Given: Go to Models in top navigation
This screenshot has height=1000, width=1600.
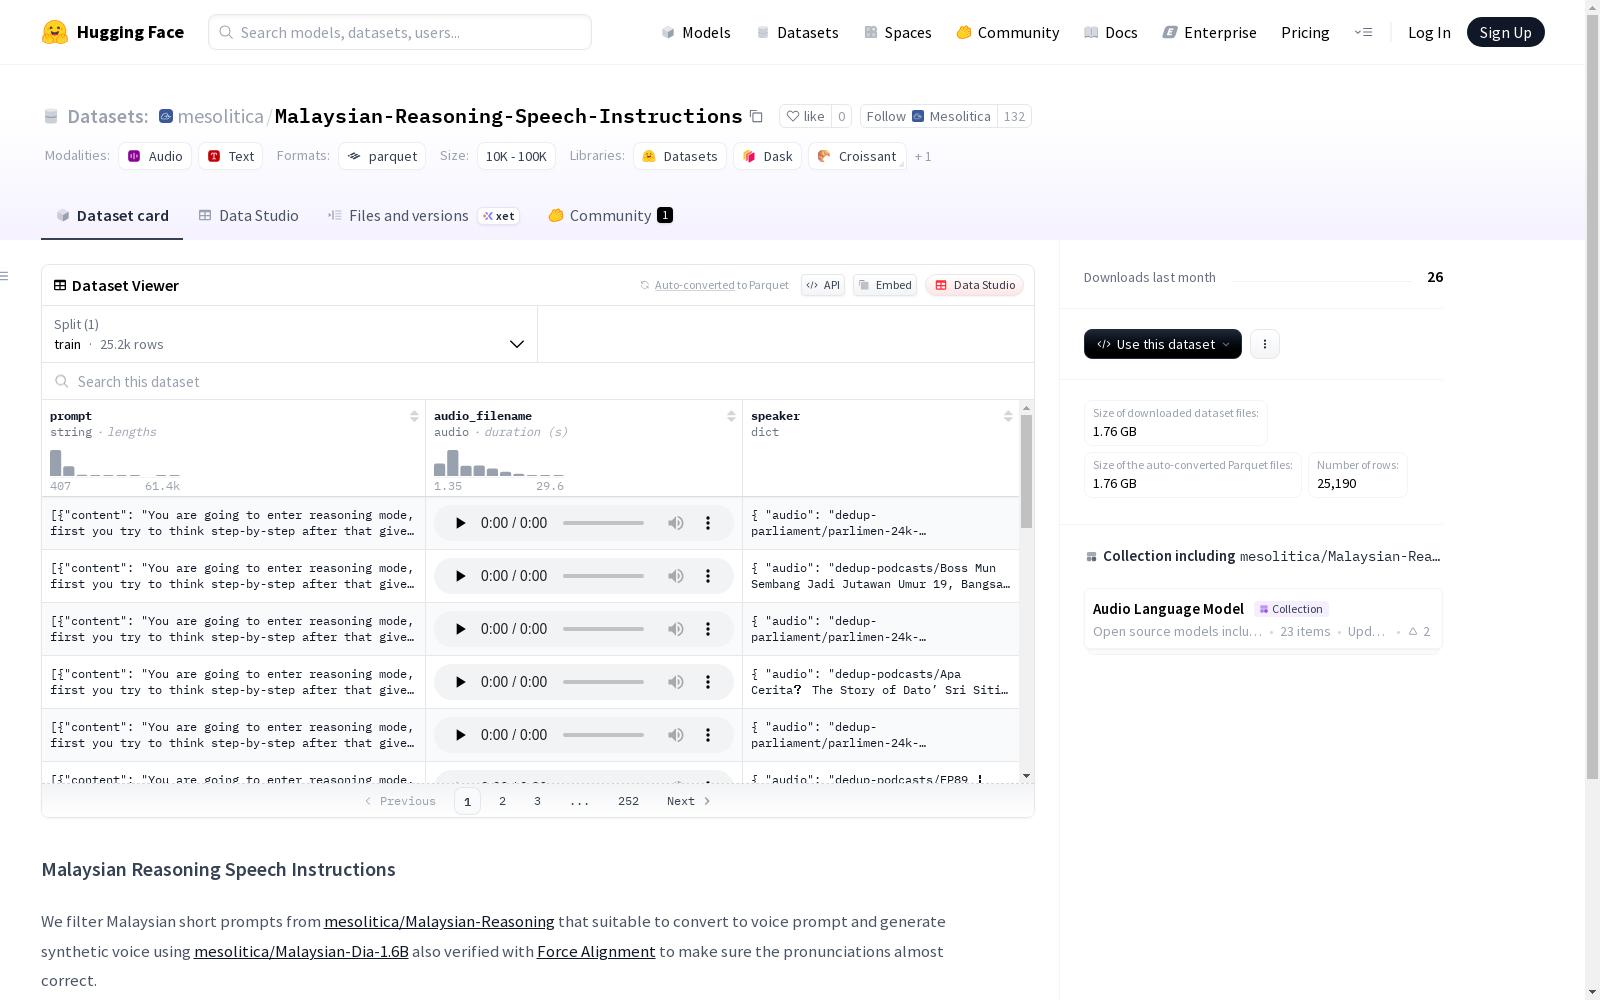Looking at the screenshot, I should [x=696, y=32].
